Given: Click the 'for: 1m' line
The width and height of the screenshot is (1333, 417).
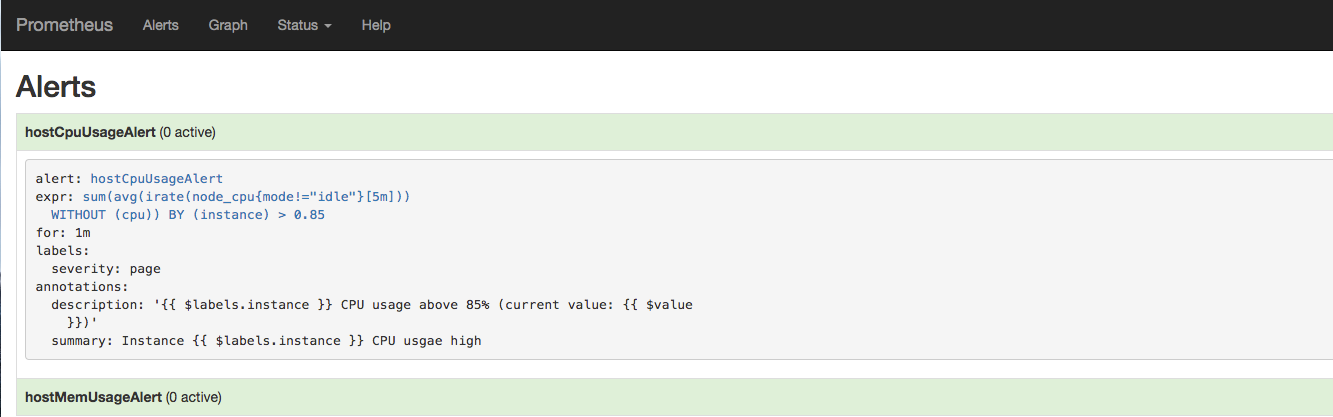Looking at the screenshot, I should point(63,233).
